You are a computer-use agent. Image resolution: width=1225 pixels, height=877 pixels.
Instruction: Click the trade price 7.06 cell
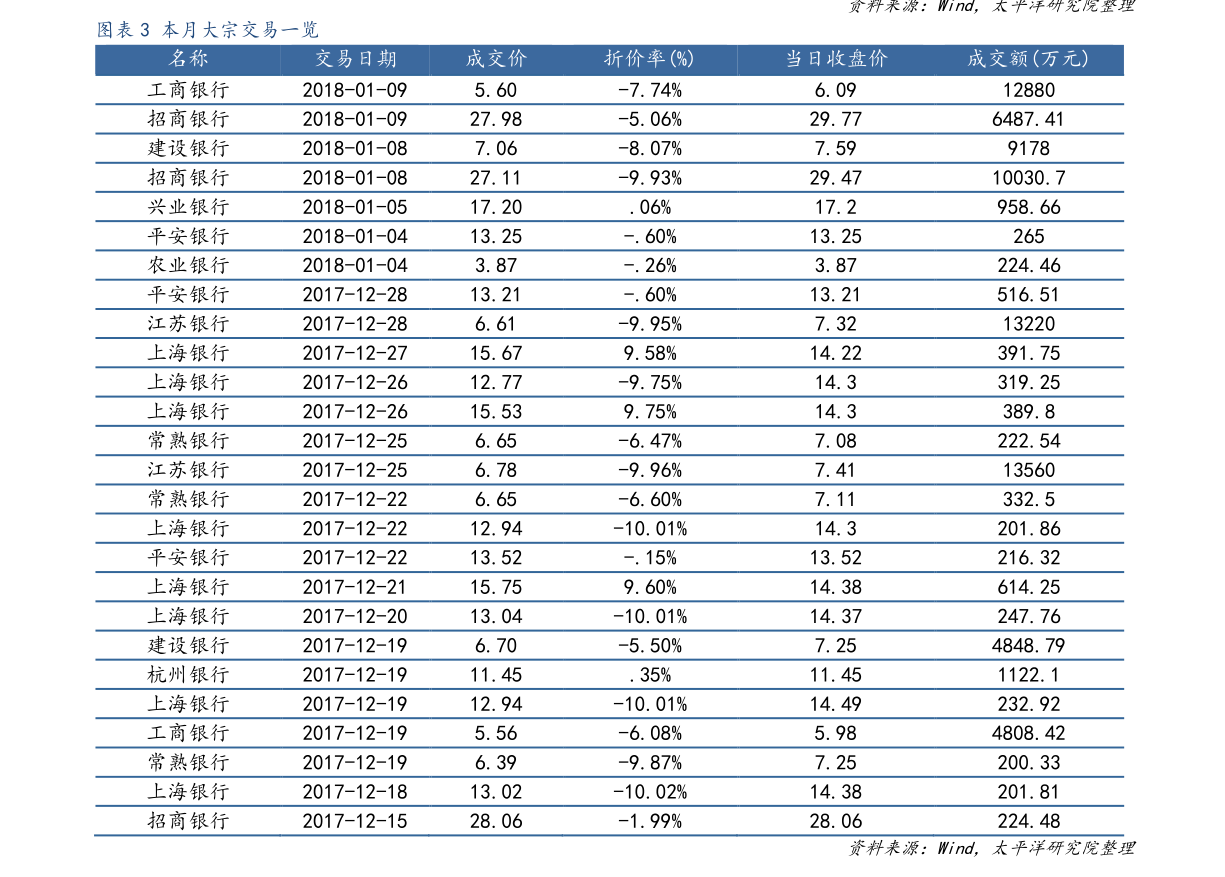pyautogui.click(x=496, y=148)
